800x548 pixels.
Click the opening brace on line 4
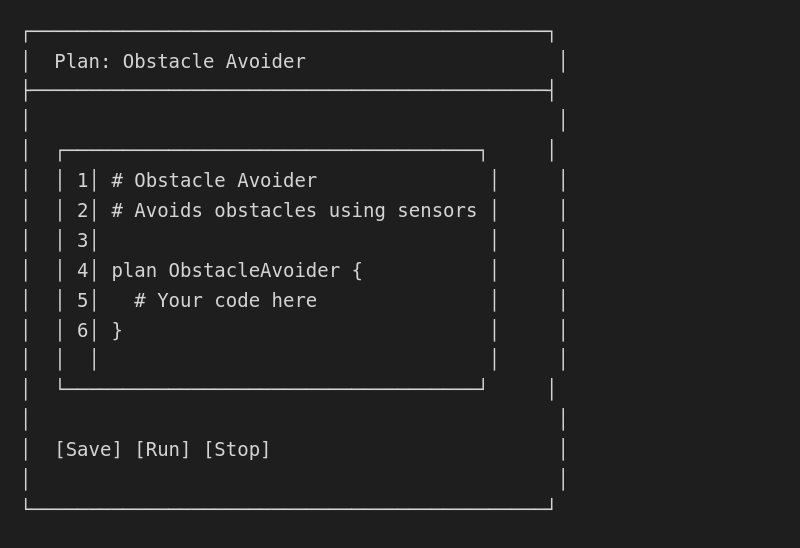[x=357, y=271]
